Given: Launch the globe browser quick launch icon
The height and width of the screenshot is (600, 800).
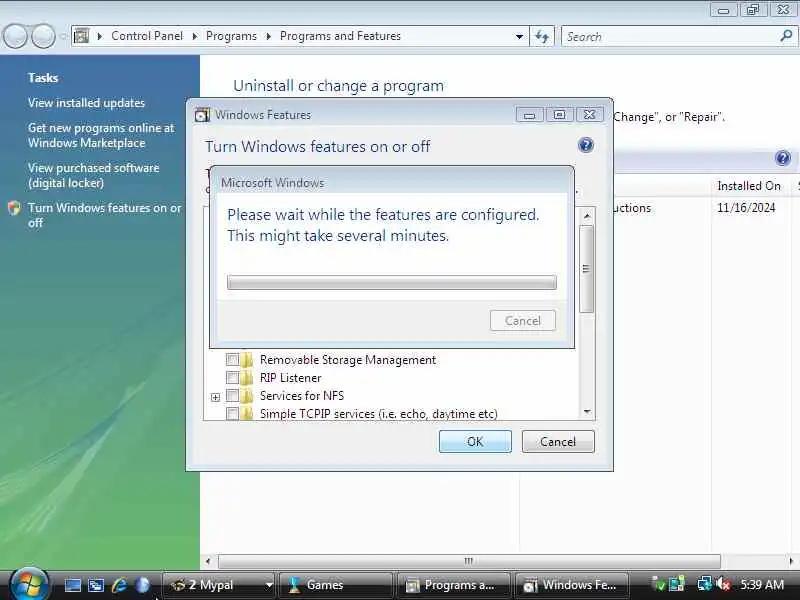Looking at the screenshot, I should point(143,585).
